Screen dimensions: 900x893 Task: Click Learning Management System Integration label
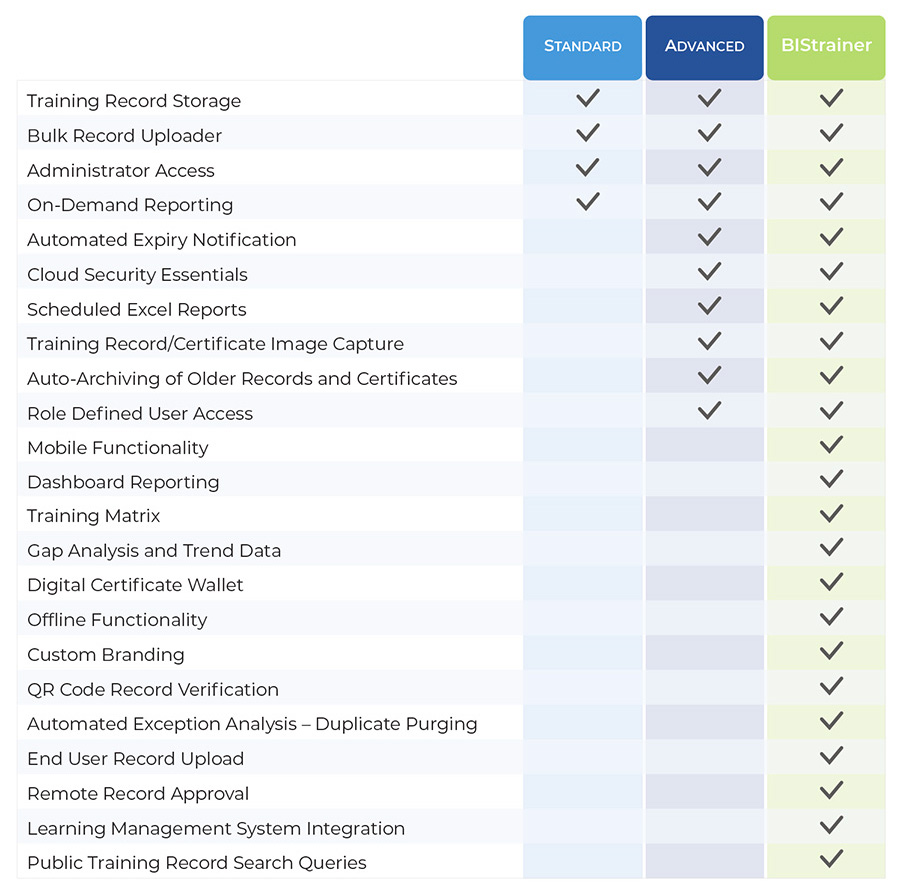[x=216, y=828]
